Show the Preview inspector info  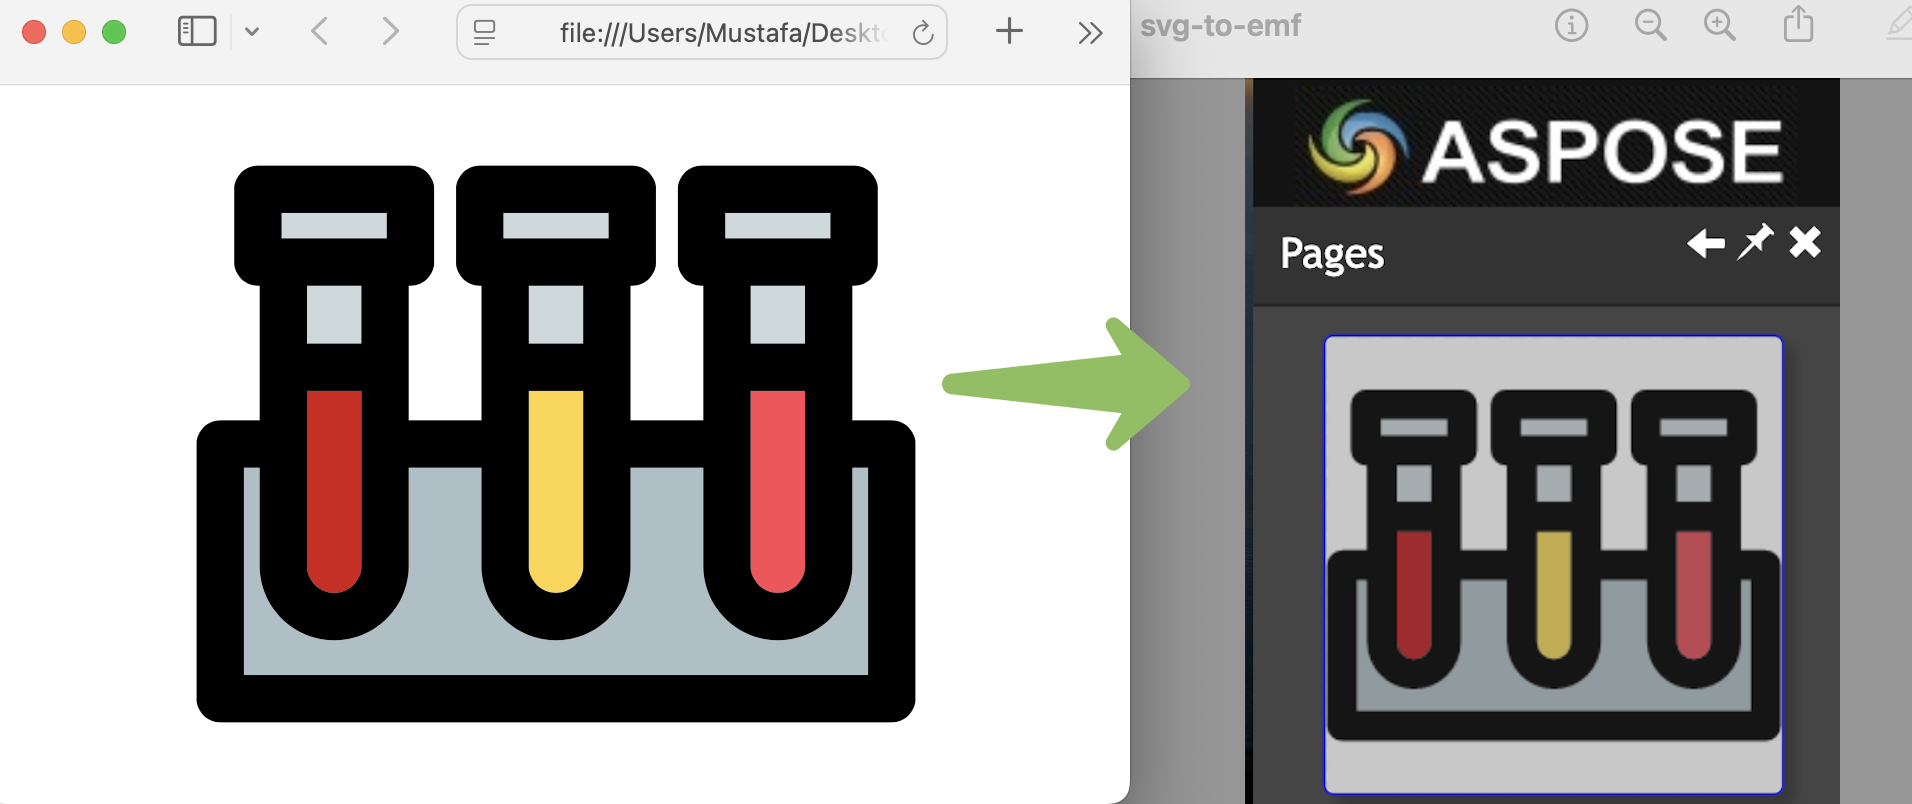[x=1571, y=25]
